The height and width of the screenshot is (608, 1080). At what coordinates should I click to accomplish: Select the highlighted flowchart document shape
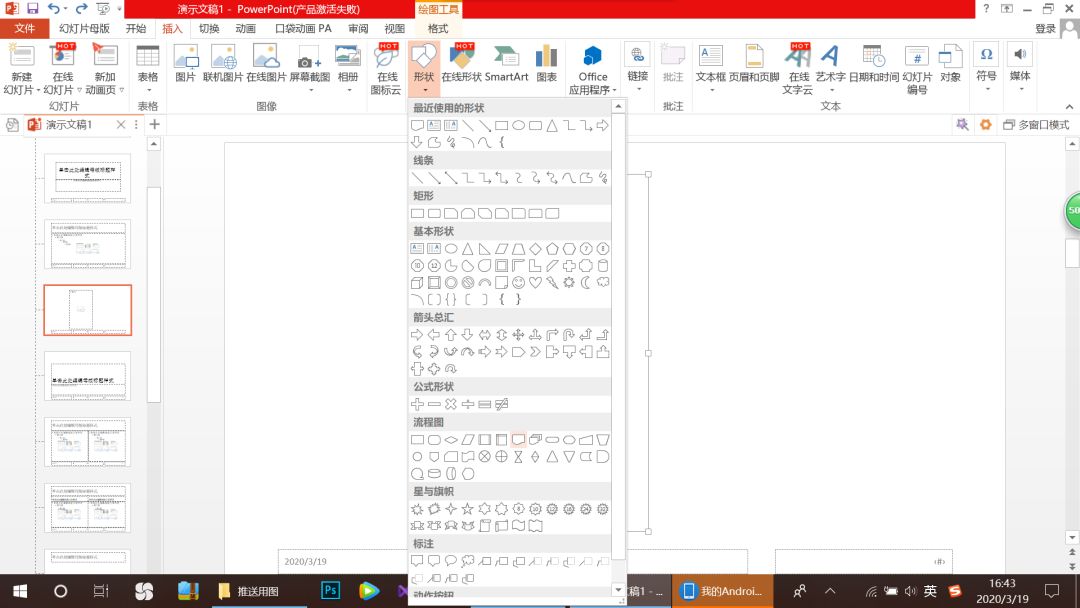[x=518, y=439]
